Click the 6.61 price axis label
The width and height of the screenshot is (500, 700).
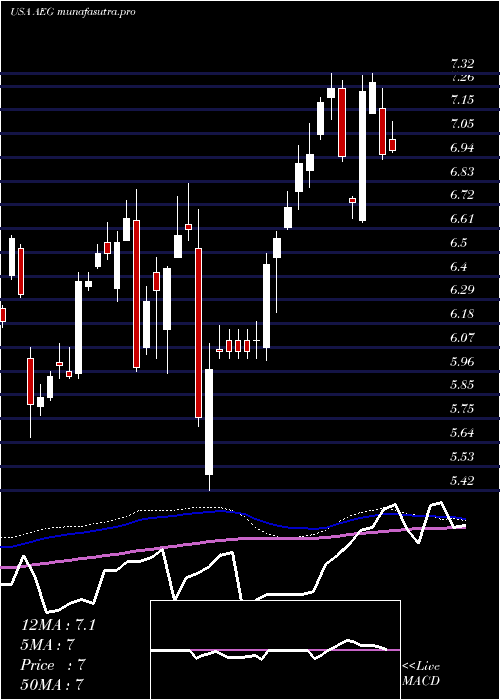click(462, 219)
